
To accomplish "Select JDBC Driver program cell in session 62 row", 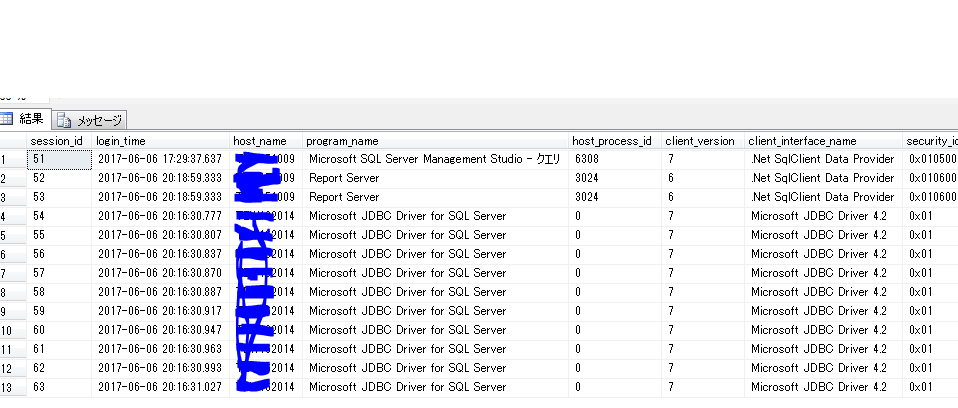I will 436,368.
